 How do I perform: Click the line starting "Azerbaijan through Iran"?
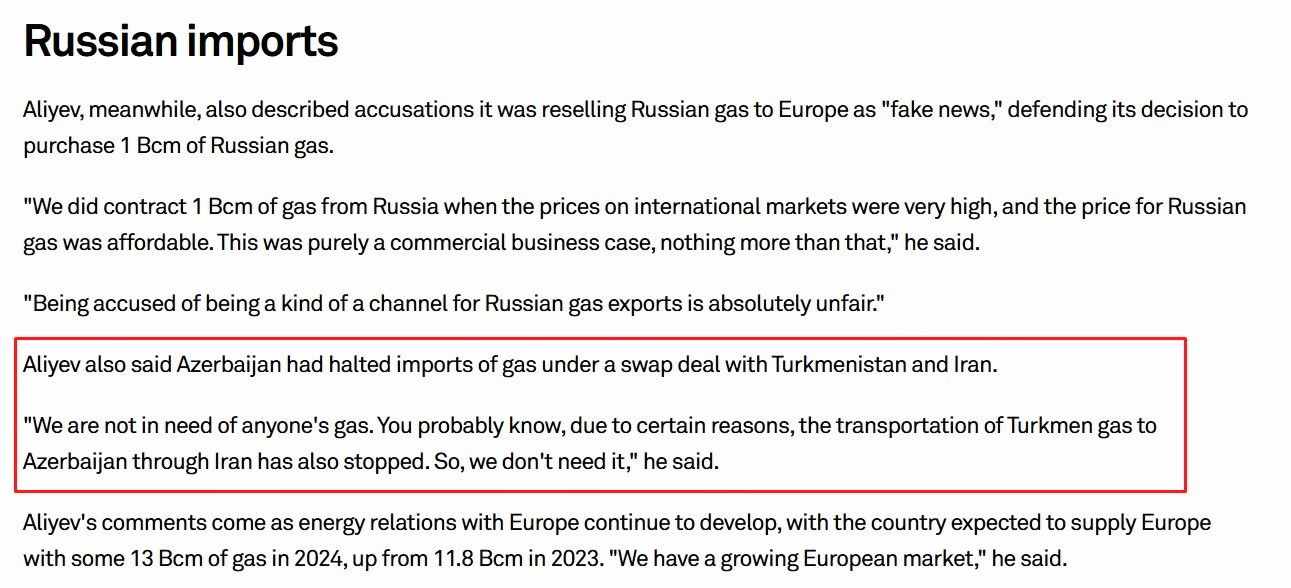[371, 463]
